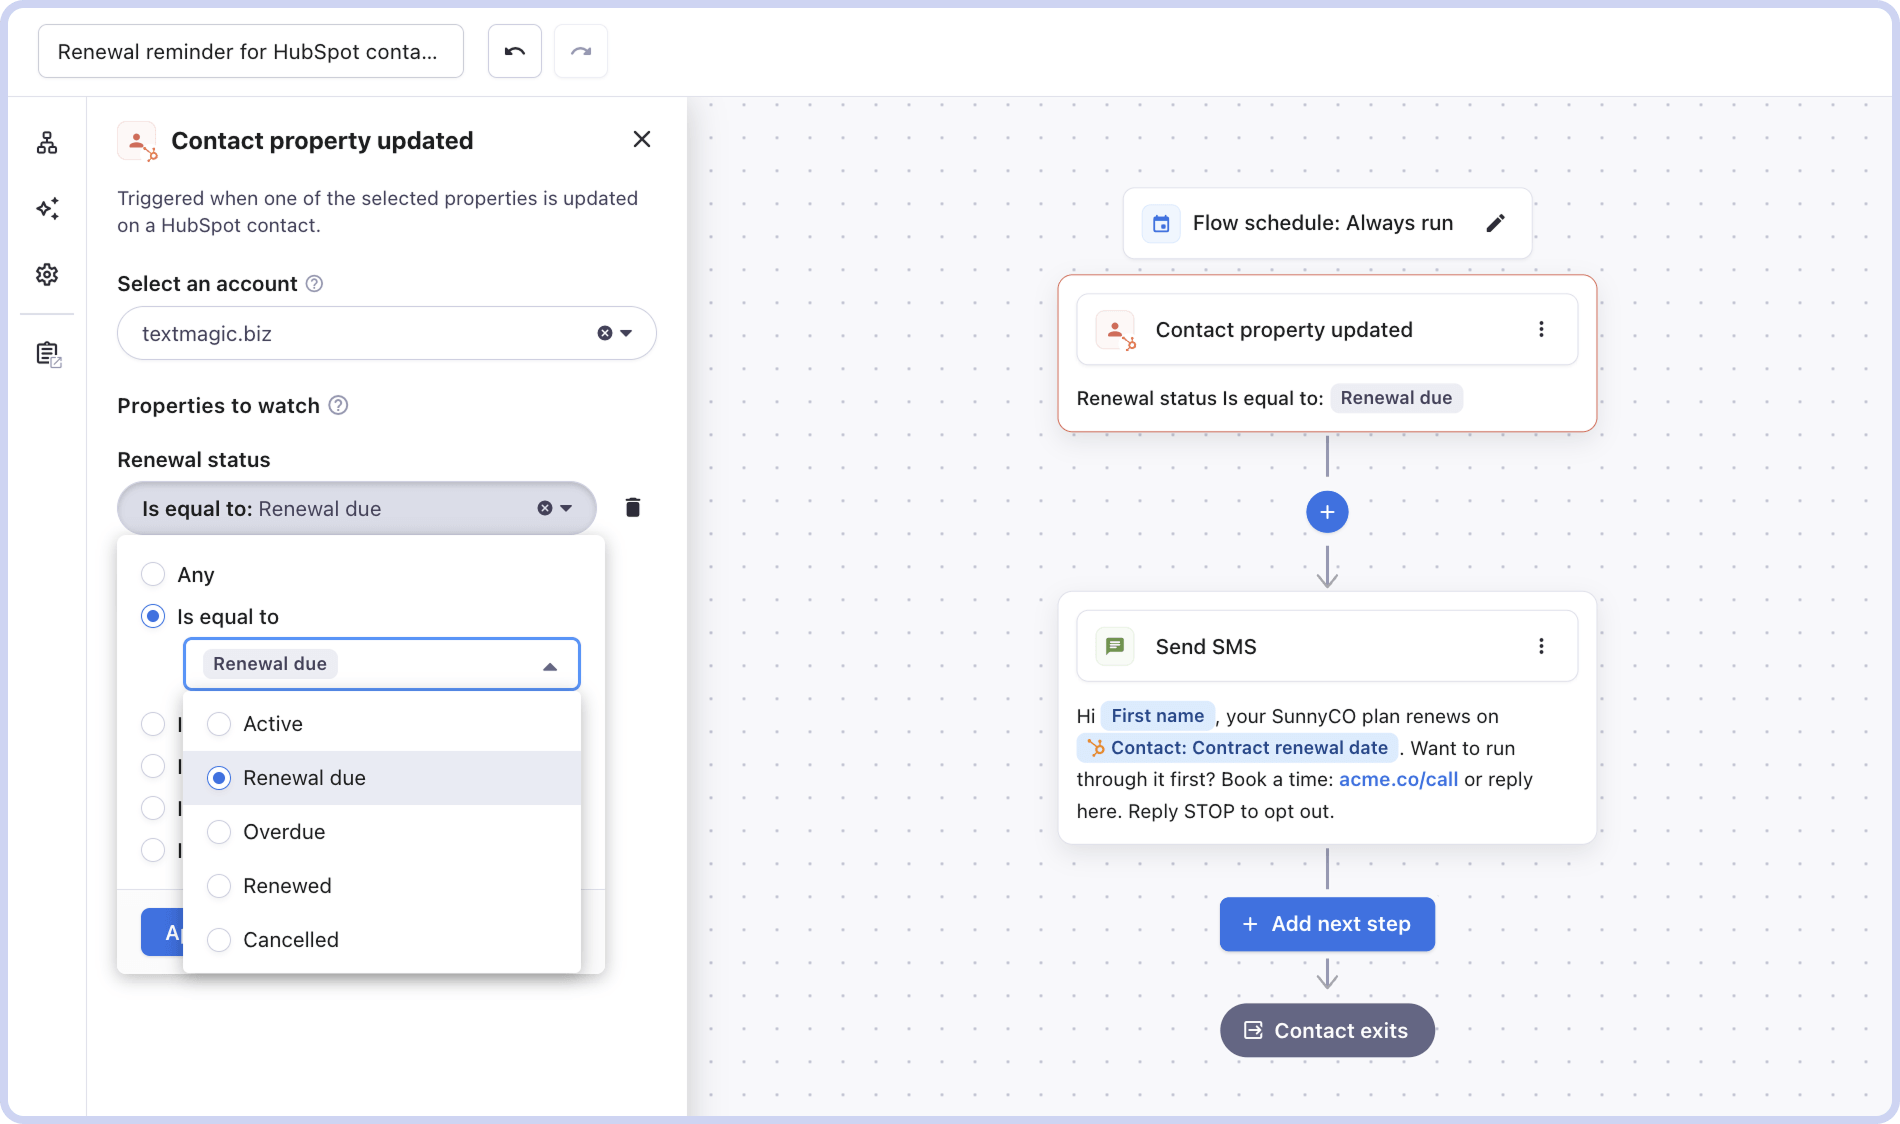This screenshot has width=1900, height=1124.
Task: Open Send SMS node options menu
Action: coord(1541,646)
